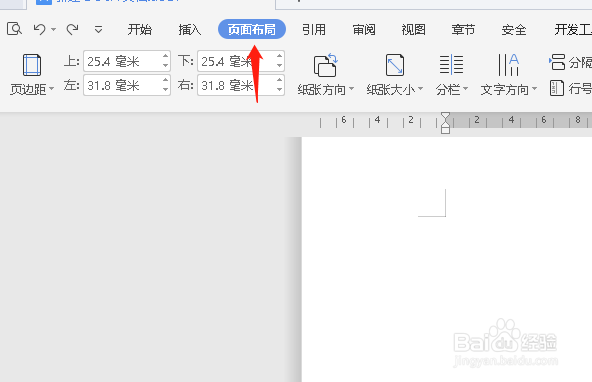This screenshot has height=382, width=592.
Task: Click the 上 margin input field
Action: [122, 61]
